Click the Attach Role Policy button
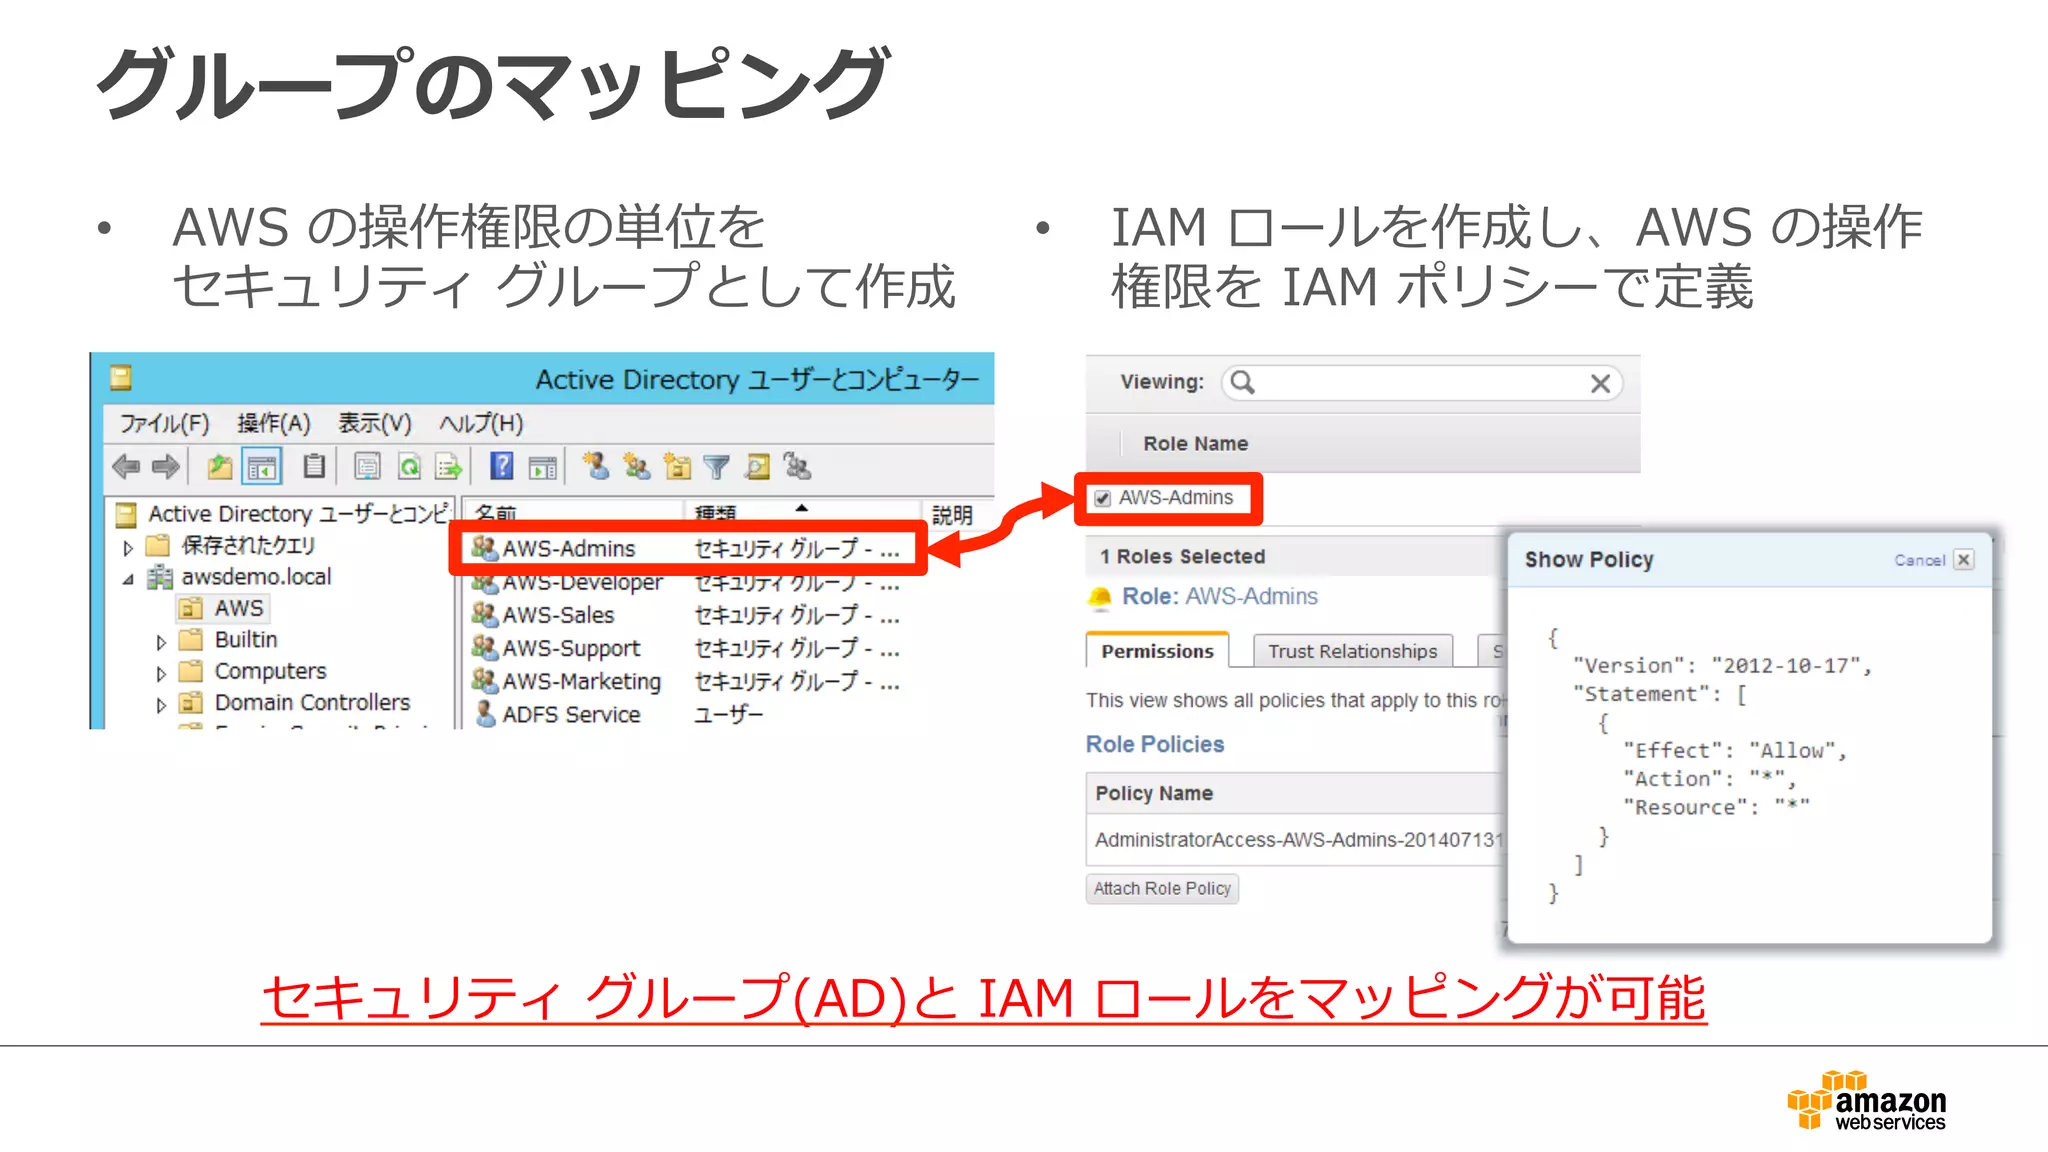Screen dimensions: 2048x1152 1162,888
